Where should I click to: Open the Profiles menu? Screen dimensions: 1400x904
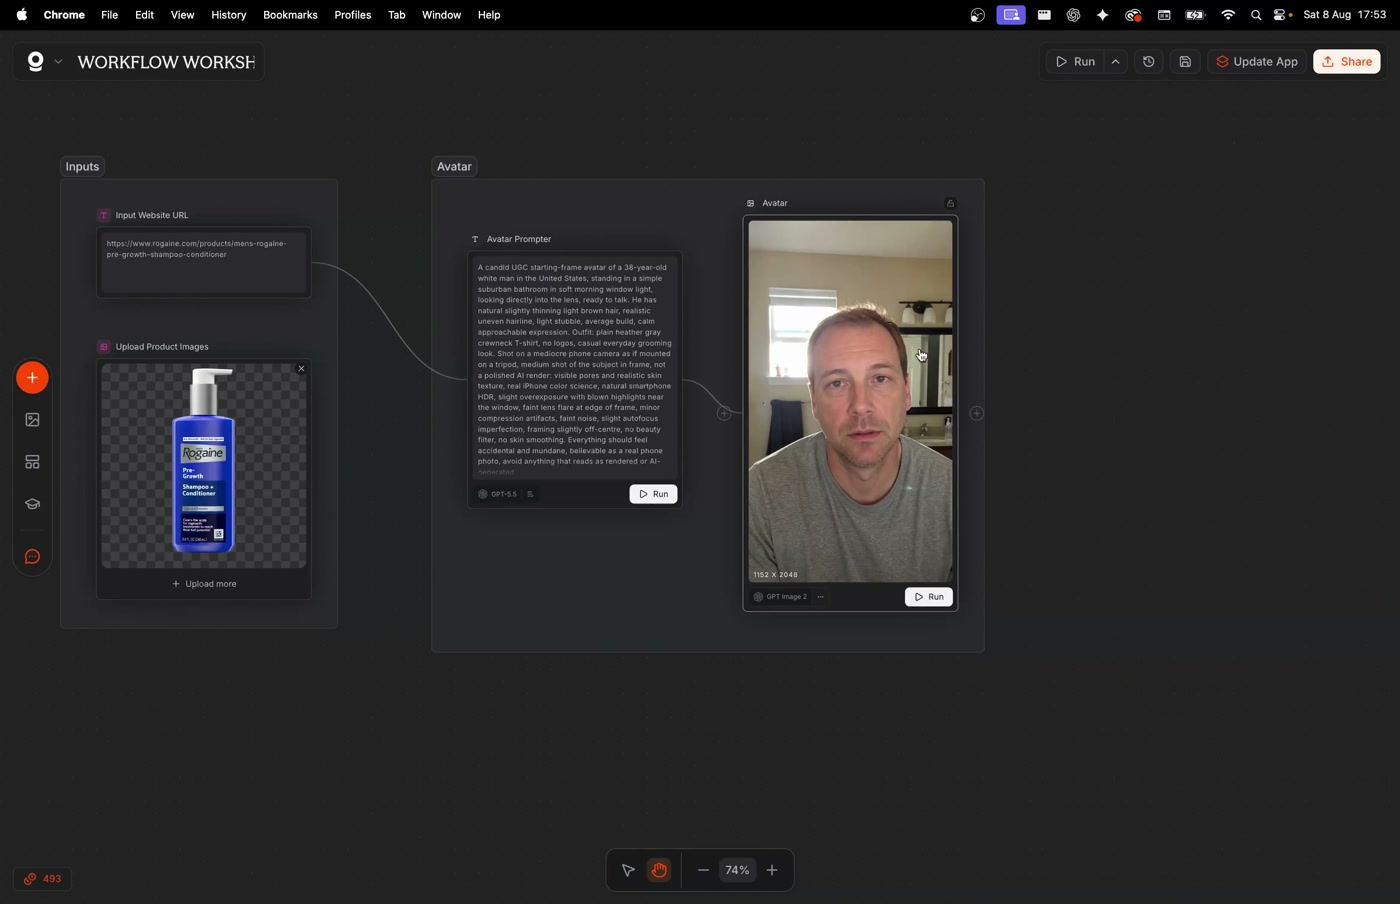click(352, 15)
